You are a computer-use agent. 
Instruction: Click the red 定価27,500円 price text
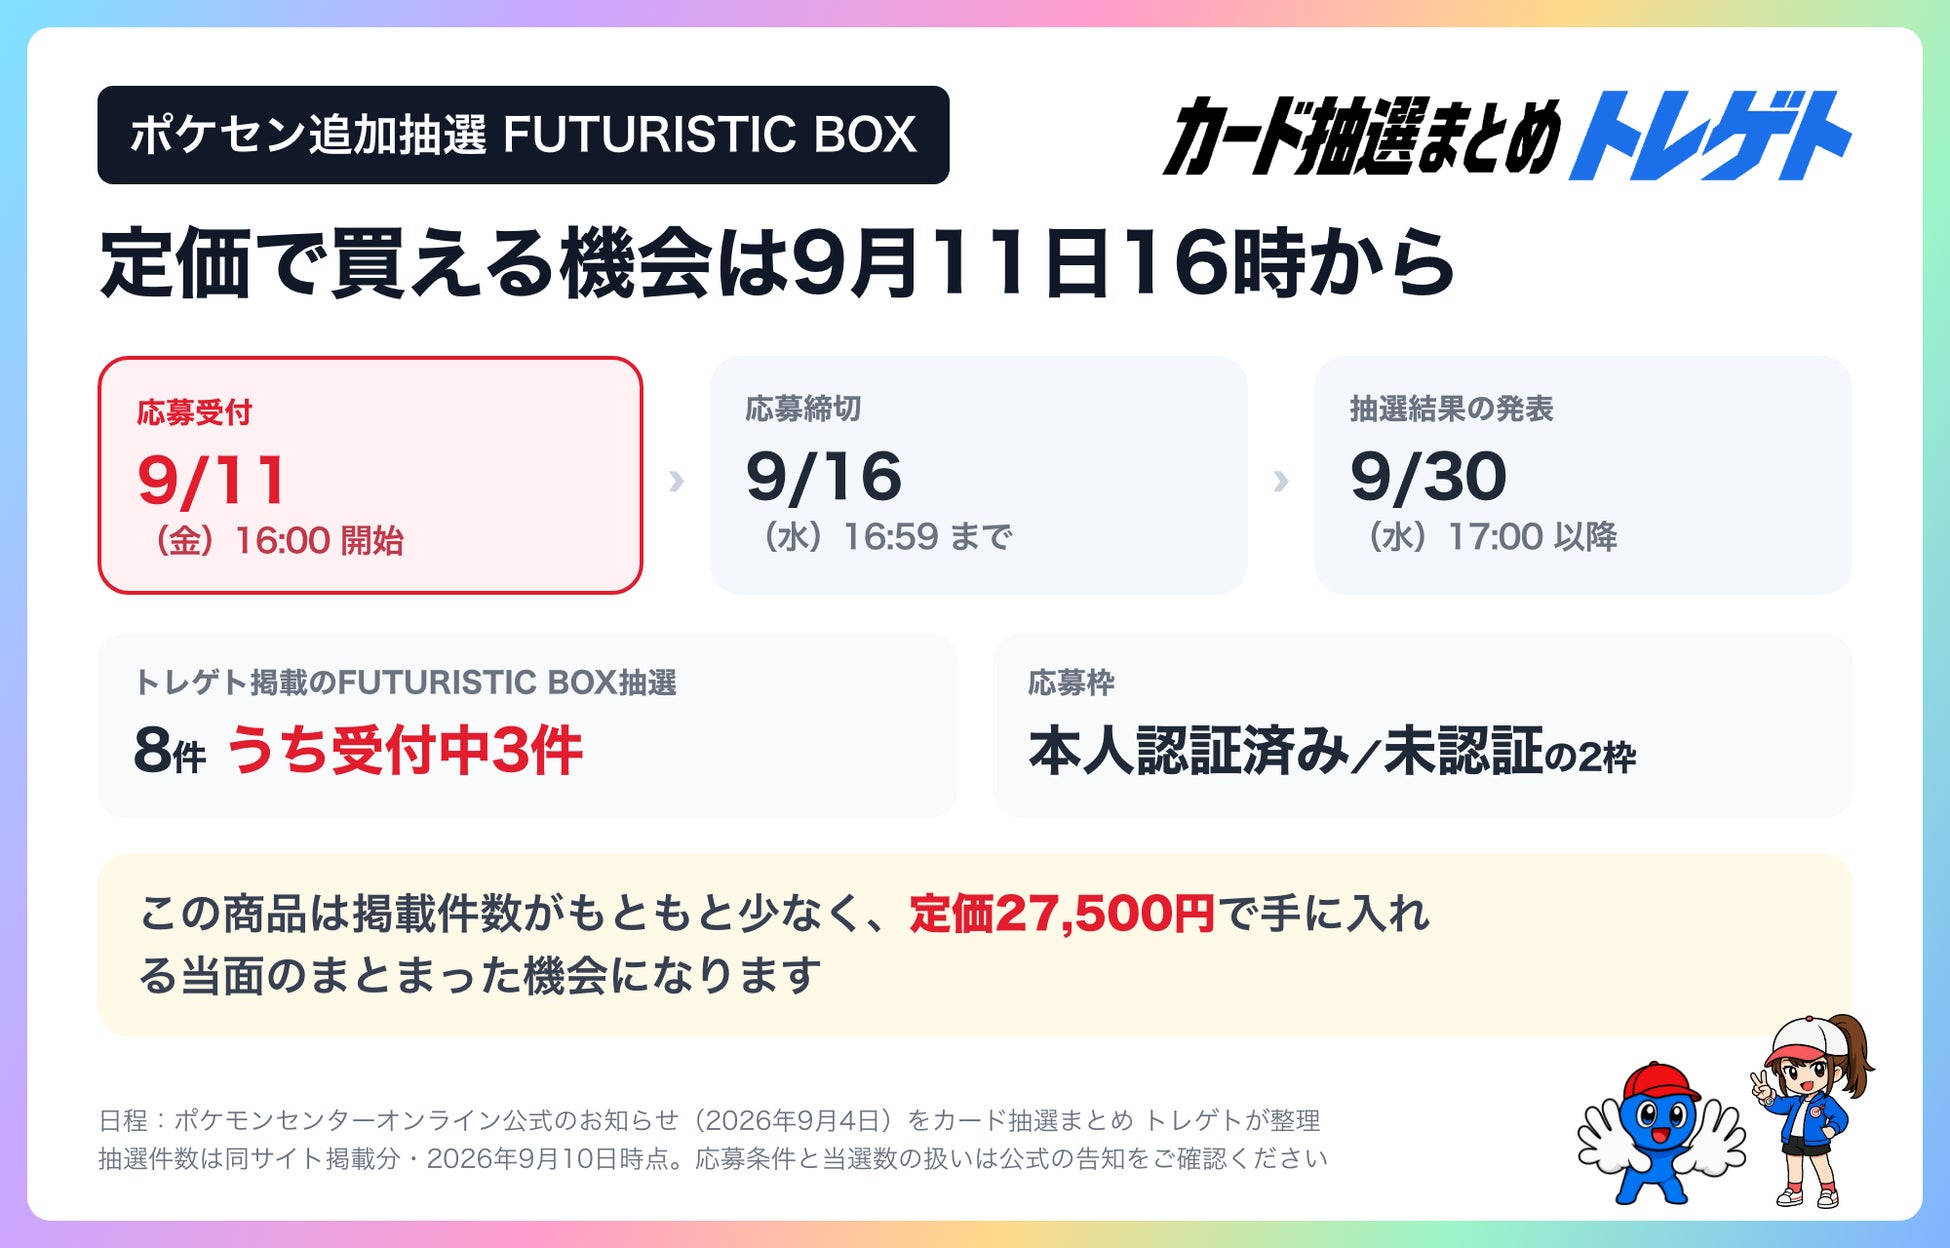click(1062, 913)
